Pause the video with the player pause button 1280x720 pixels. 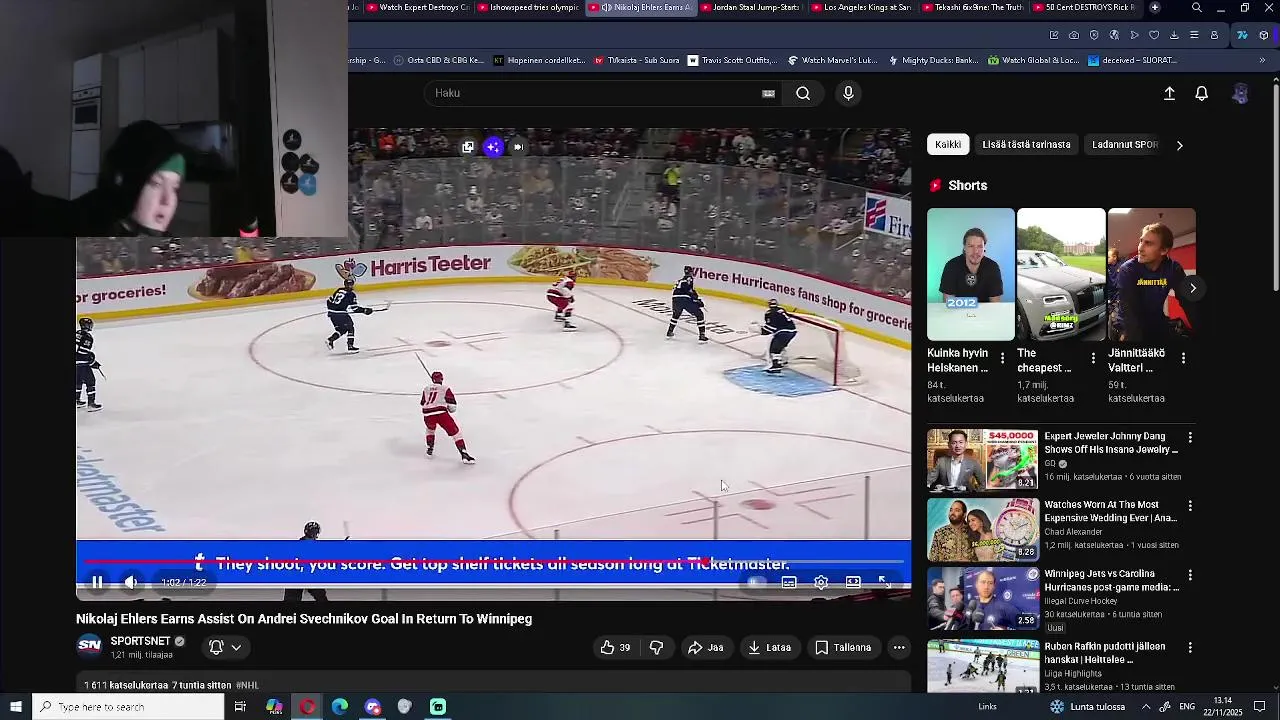[97, 582]
